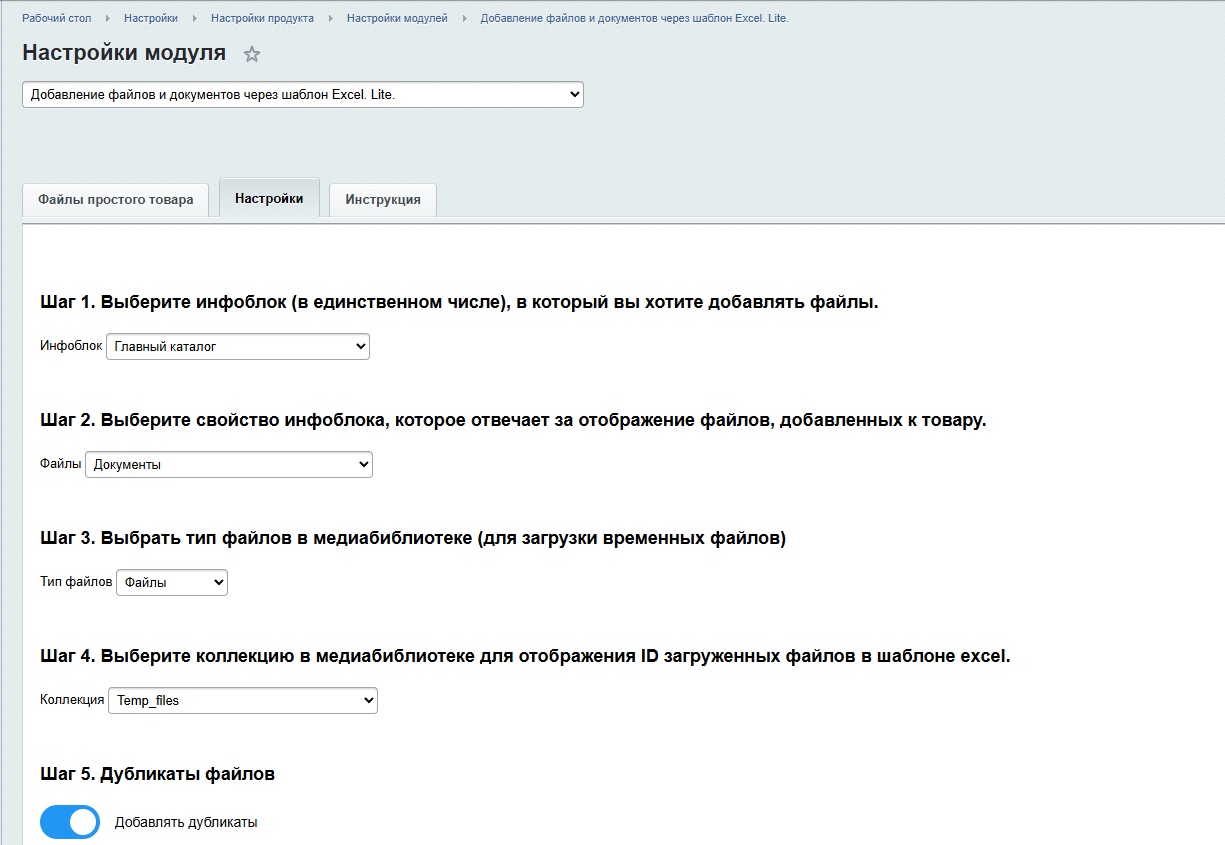This screenshot has width=1225, height=845.
Task: Open the Инфоблок dropdown showing Главный каталог
Action: (x=237, y=346)
